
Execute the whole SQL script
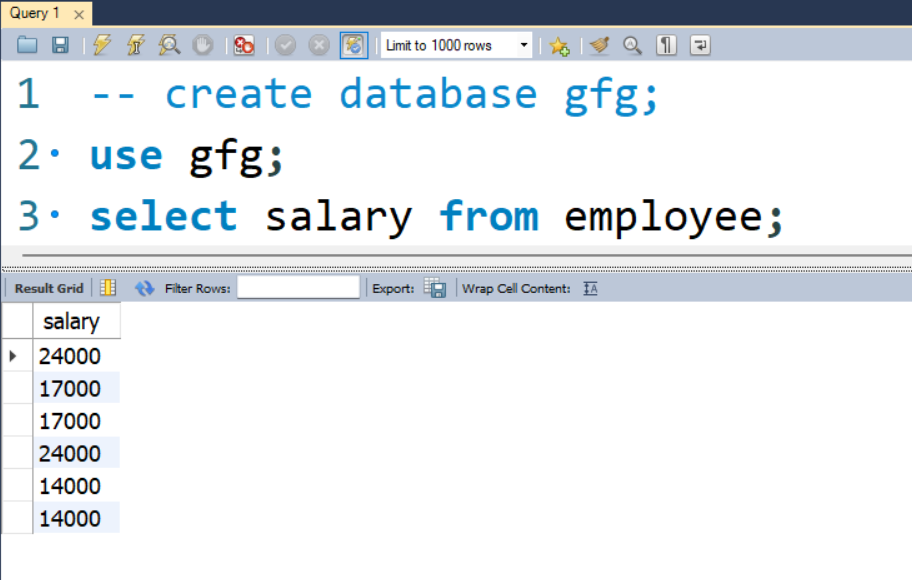point(102,45)
